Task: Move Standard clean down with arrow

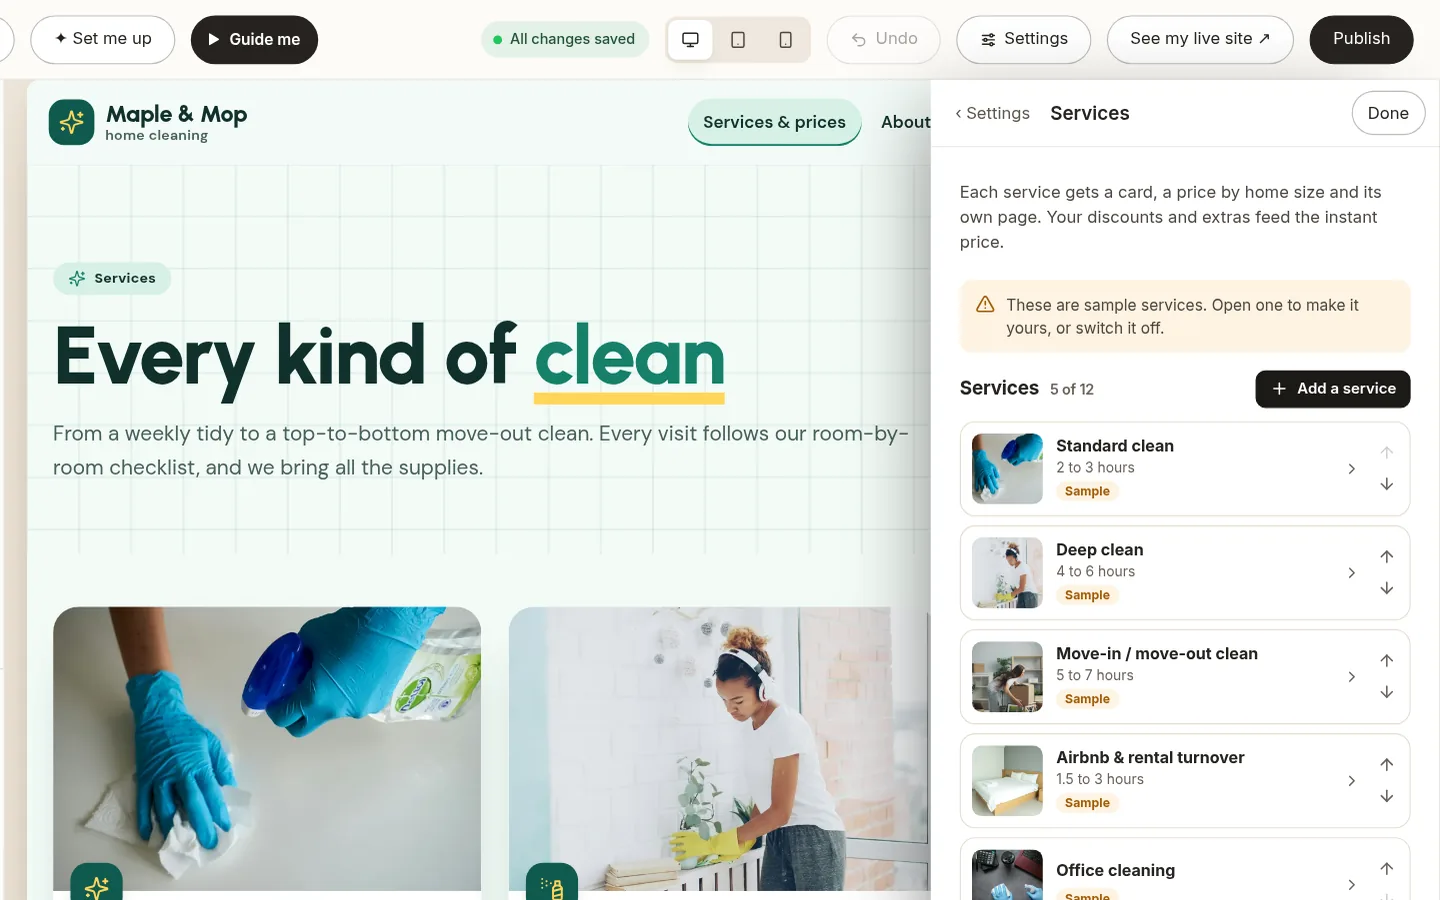Action: click(x=1387, y=485)
